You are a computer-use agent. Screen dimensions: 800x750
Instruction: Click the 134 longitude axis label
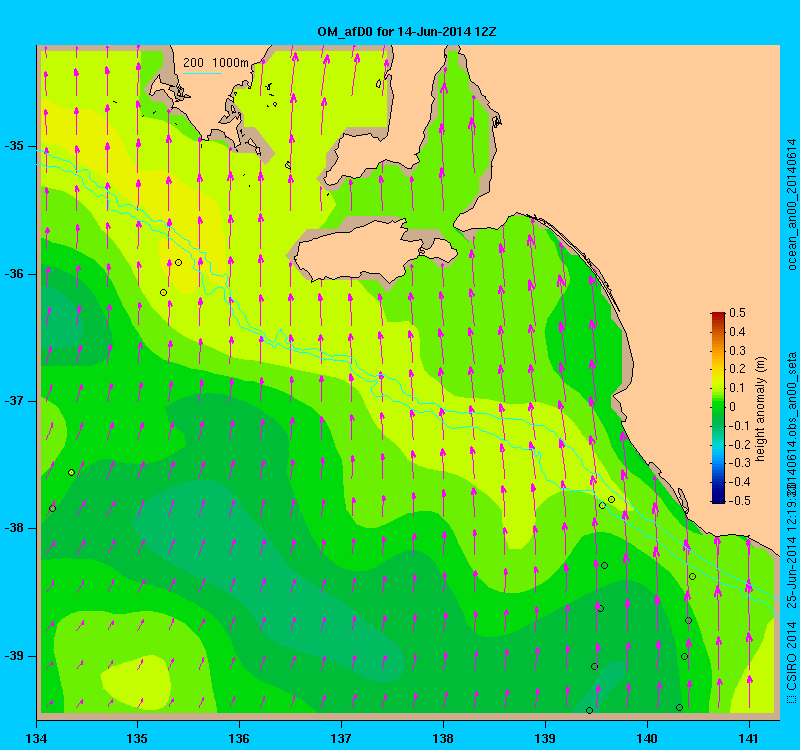tap(36, 739)
